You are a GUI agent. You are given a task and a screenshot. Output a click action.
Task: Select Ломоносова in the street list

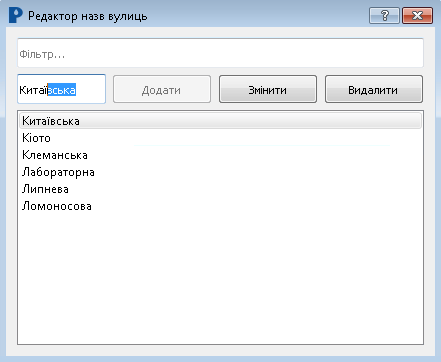tap(220, 206)
